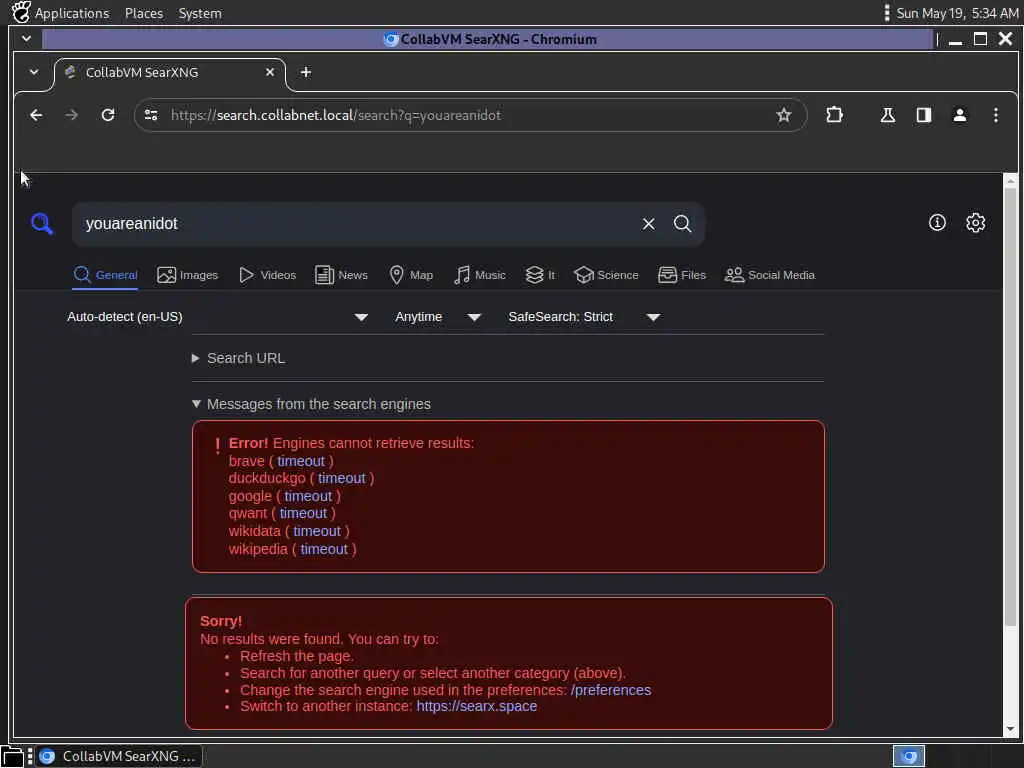Go back with the browser back arrow
Viewport: 1024px width, 768px height.
point(36,115)
